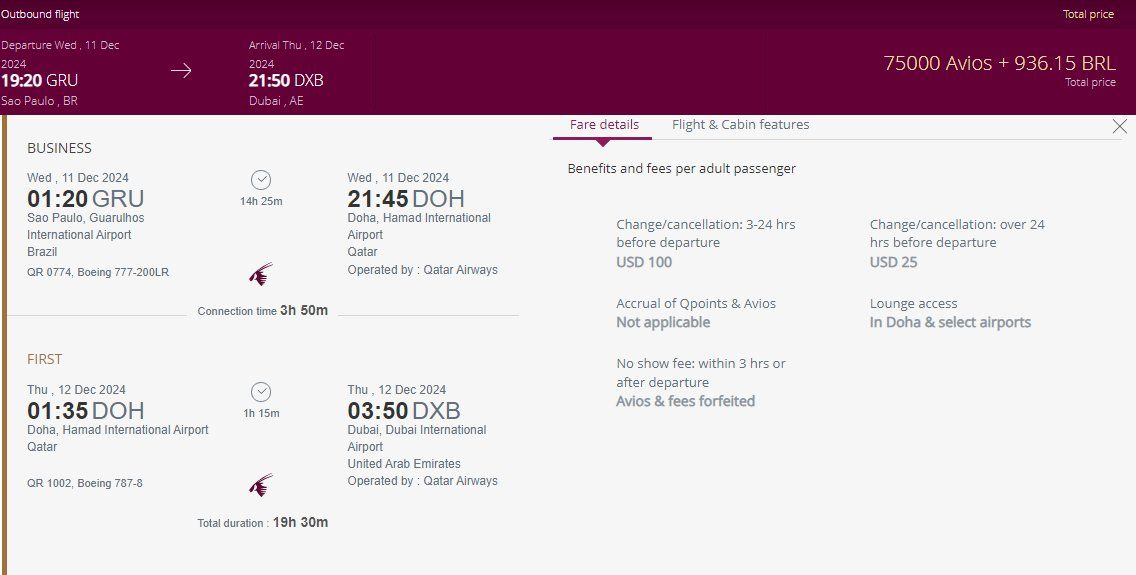Click the lounge access 'In Doha & select airports'
Screen dimensions: 1136x575
click(x=950, y=323)
